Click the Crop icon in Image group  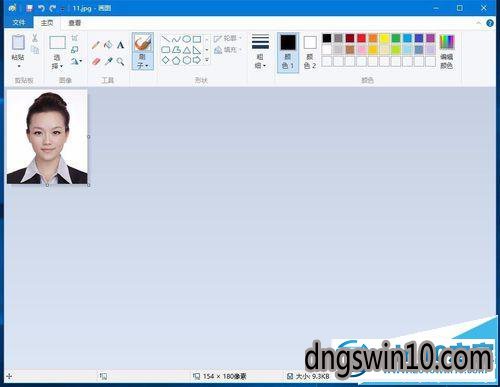[x=75, y=38]
